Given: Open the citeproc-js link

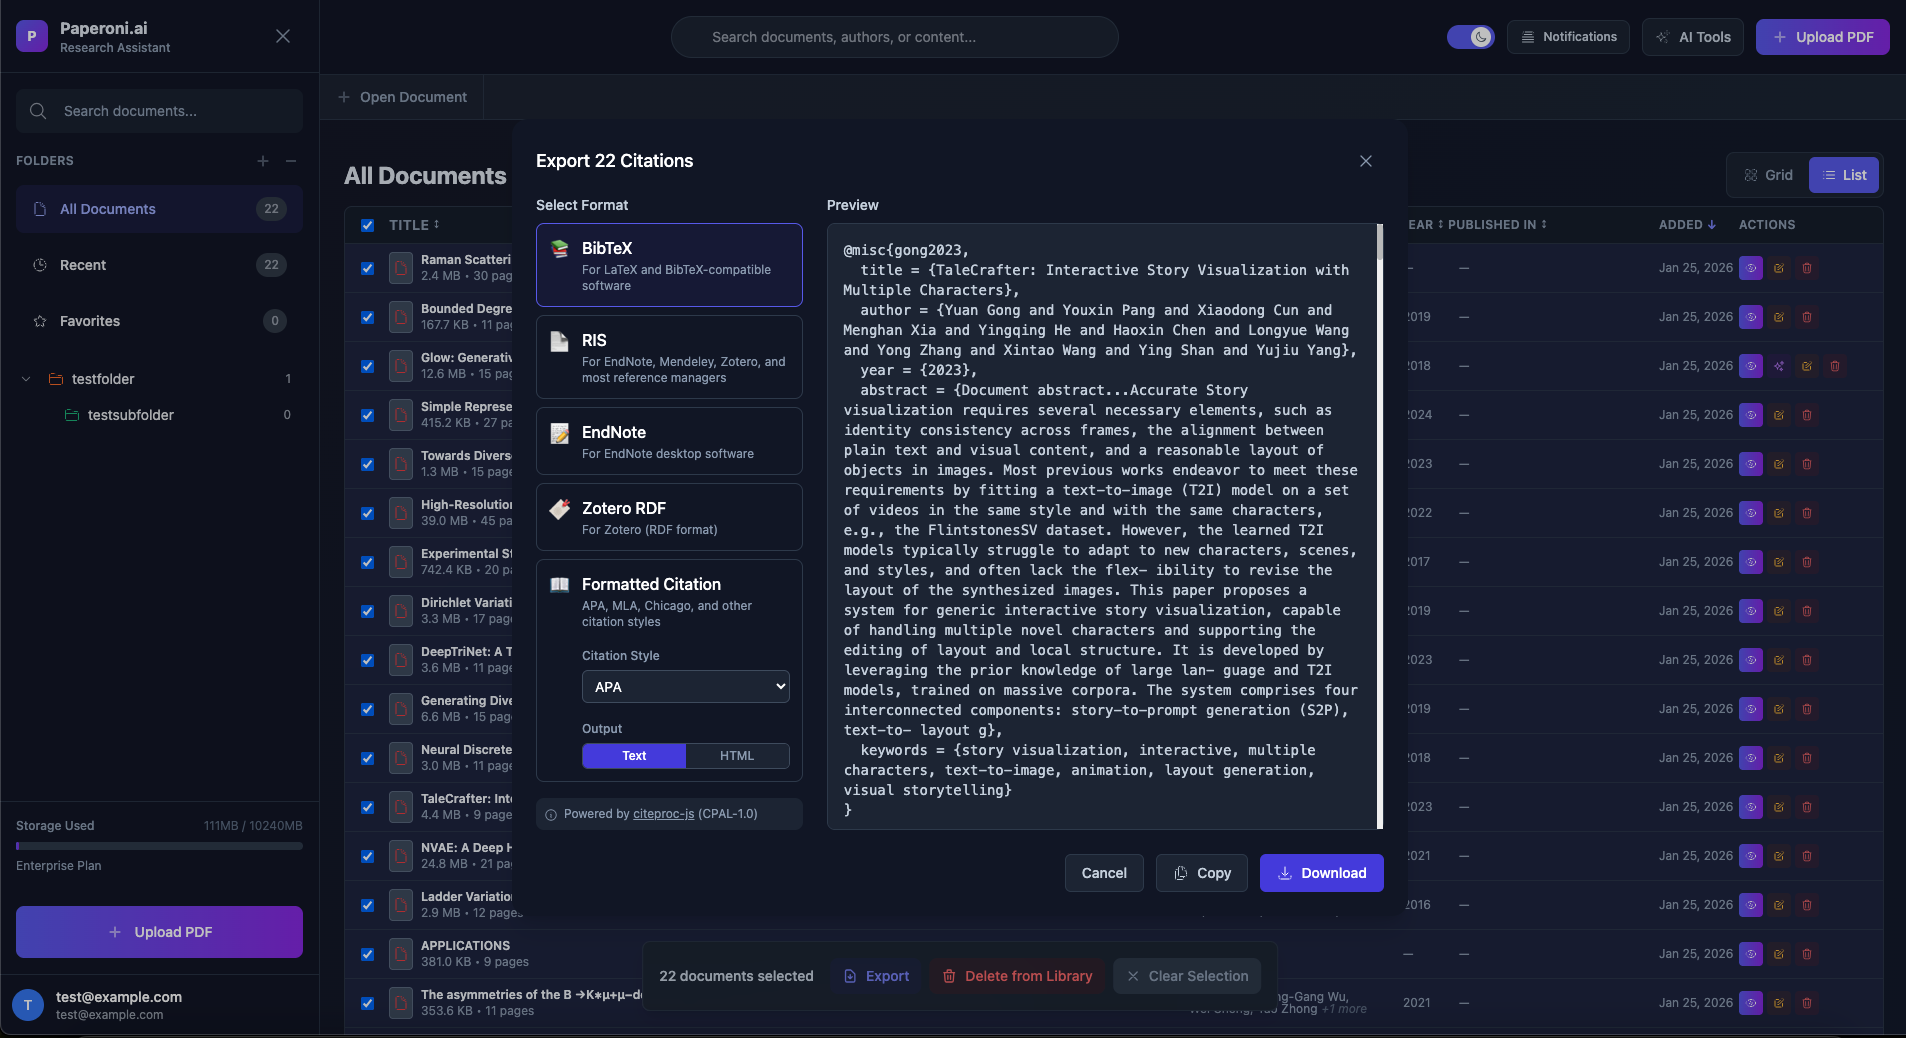Looking at the screenshot, I should click(x=664, y=814).
